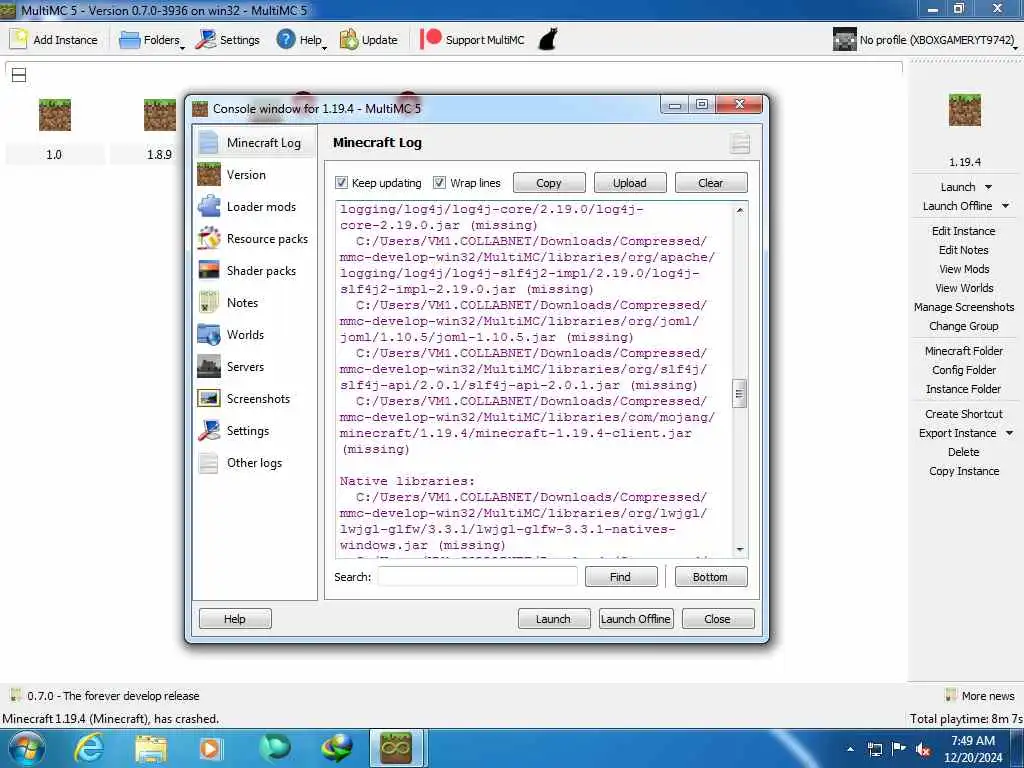Click Delete in the right panel
The image size is (1024, 768).
coord(963,451)
